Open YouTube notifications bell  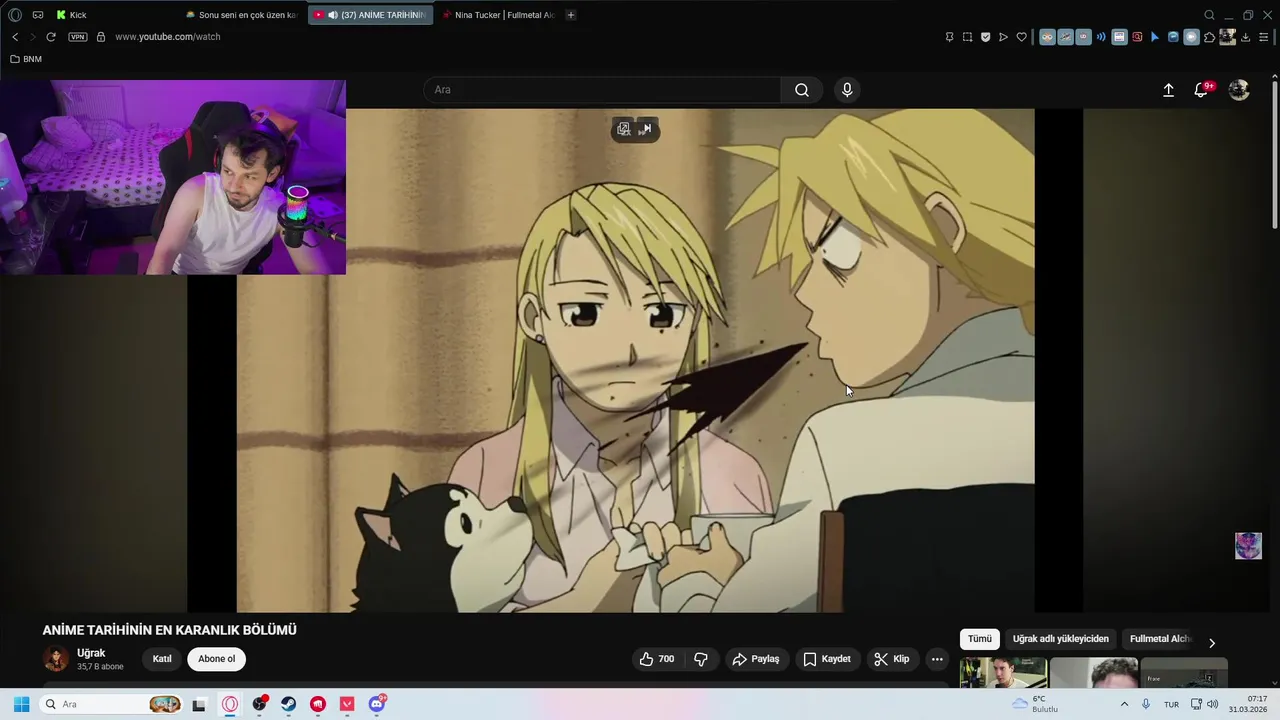coord(1202,90)
